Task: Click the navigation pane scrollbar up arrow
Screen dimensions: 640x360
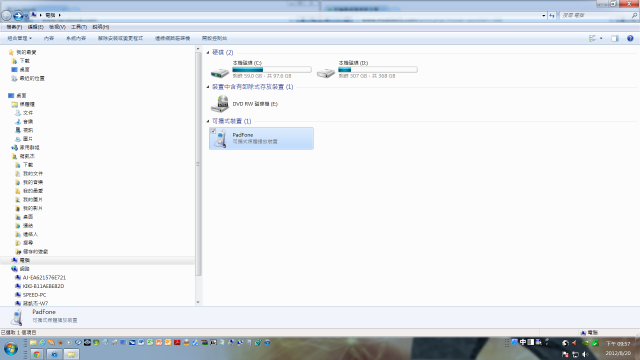Action: pyautogui.click(x=198, y=49)
